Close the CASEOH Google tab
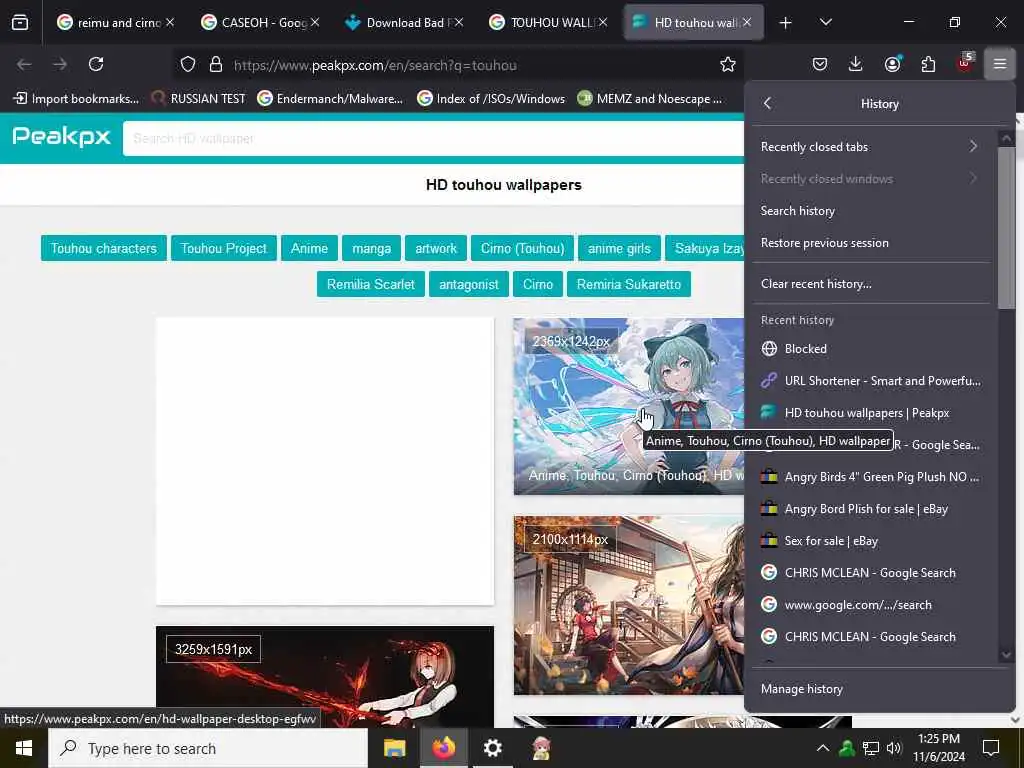Viewport: 1024px width, 768px height. [x=315, y=22]
